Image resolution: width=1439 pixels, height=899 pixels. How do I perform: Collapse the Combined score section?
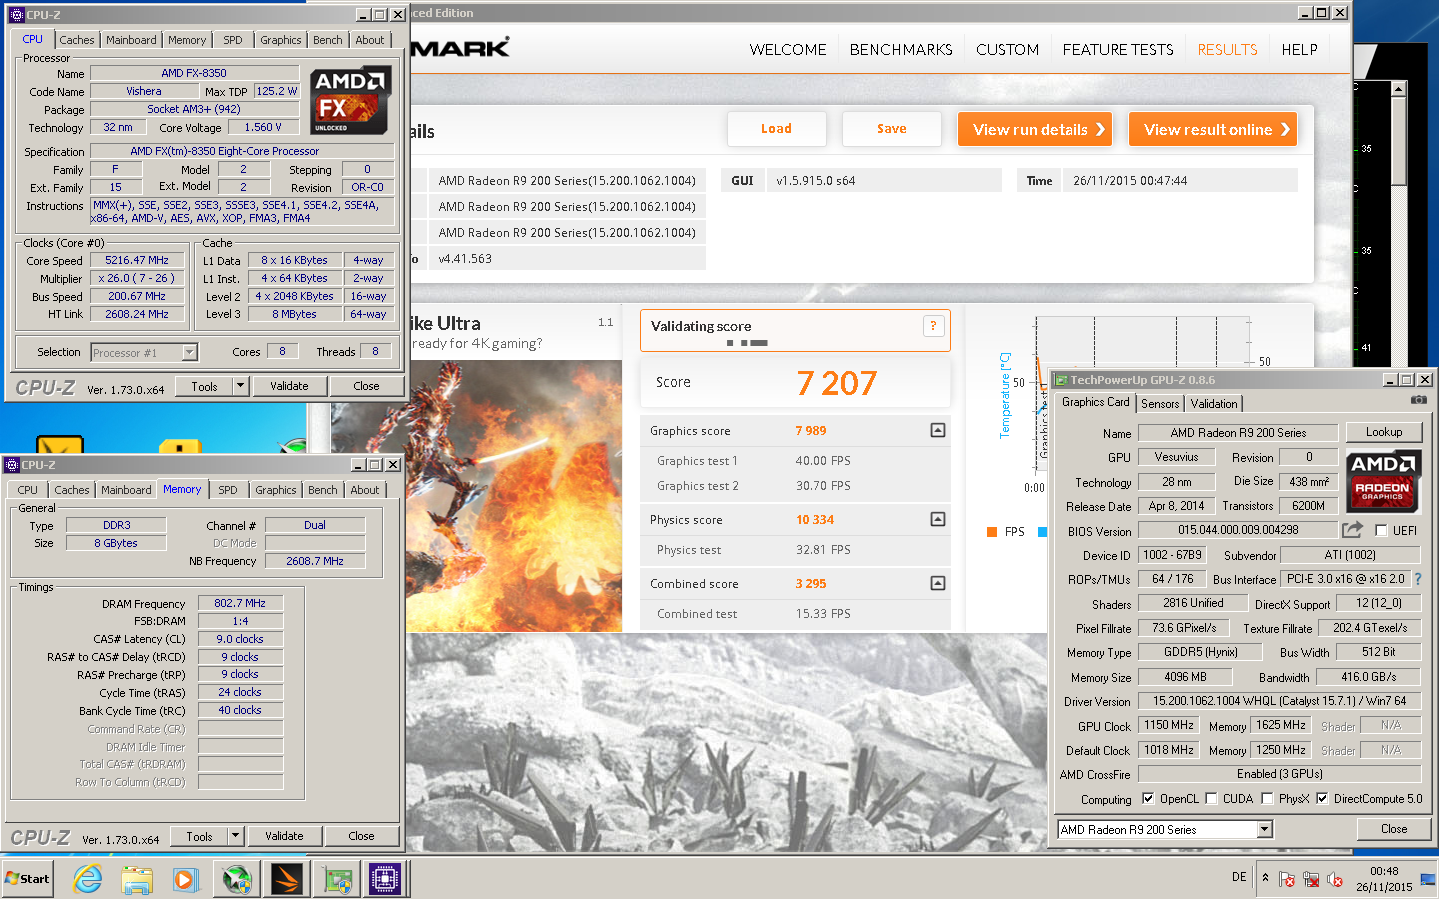pyautogui.click(x=938, y=583)
